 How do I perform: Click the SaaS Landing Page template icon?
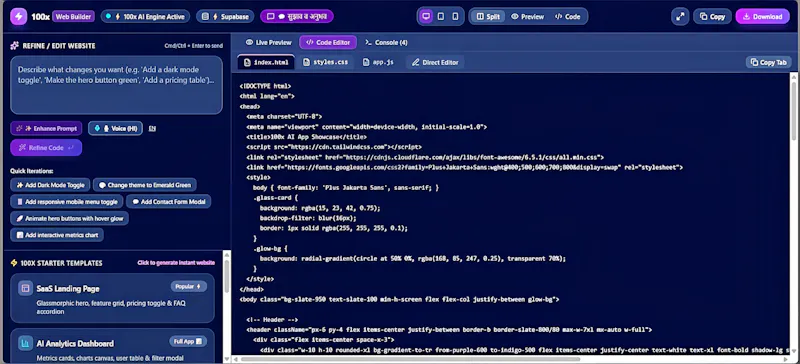(x=25, y=288)
